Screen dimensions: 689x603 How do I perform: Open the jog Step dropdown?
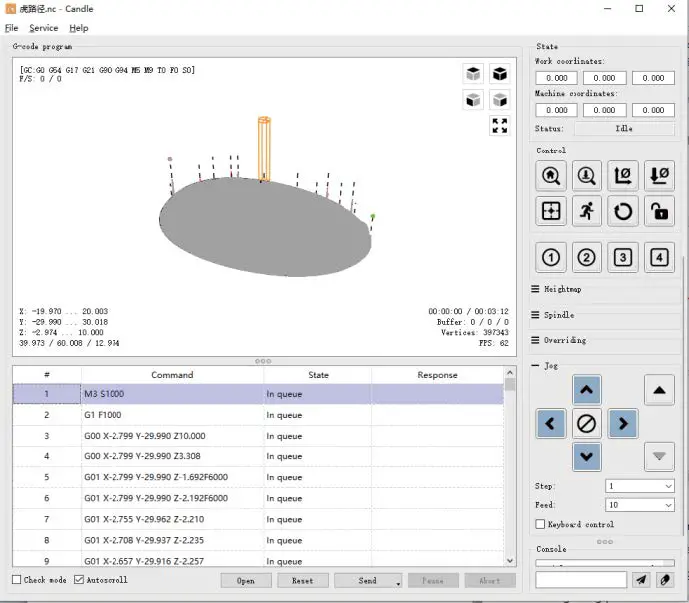pyautogui.click(x=640, y=486)
